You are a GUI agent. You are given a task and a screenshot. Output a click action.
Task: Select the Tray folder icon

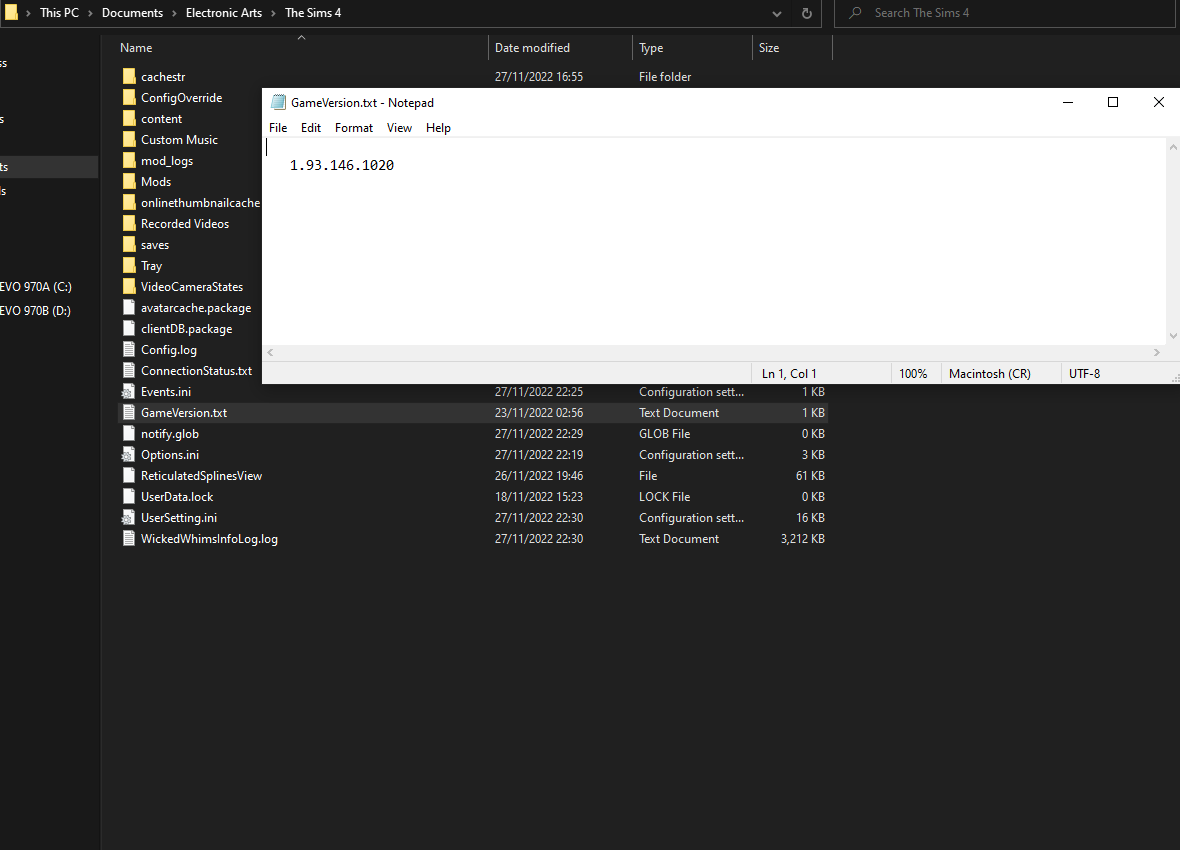click(129, 266)
